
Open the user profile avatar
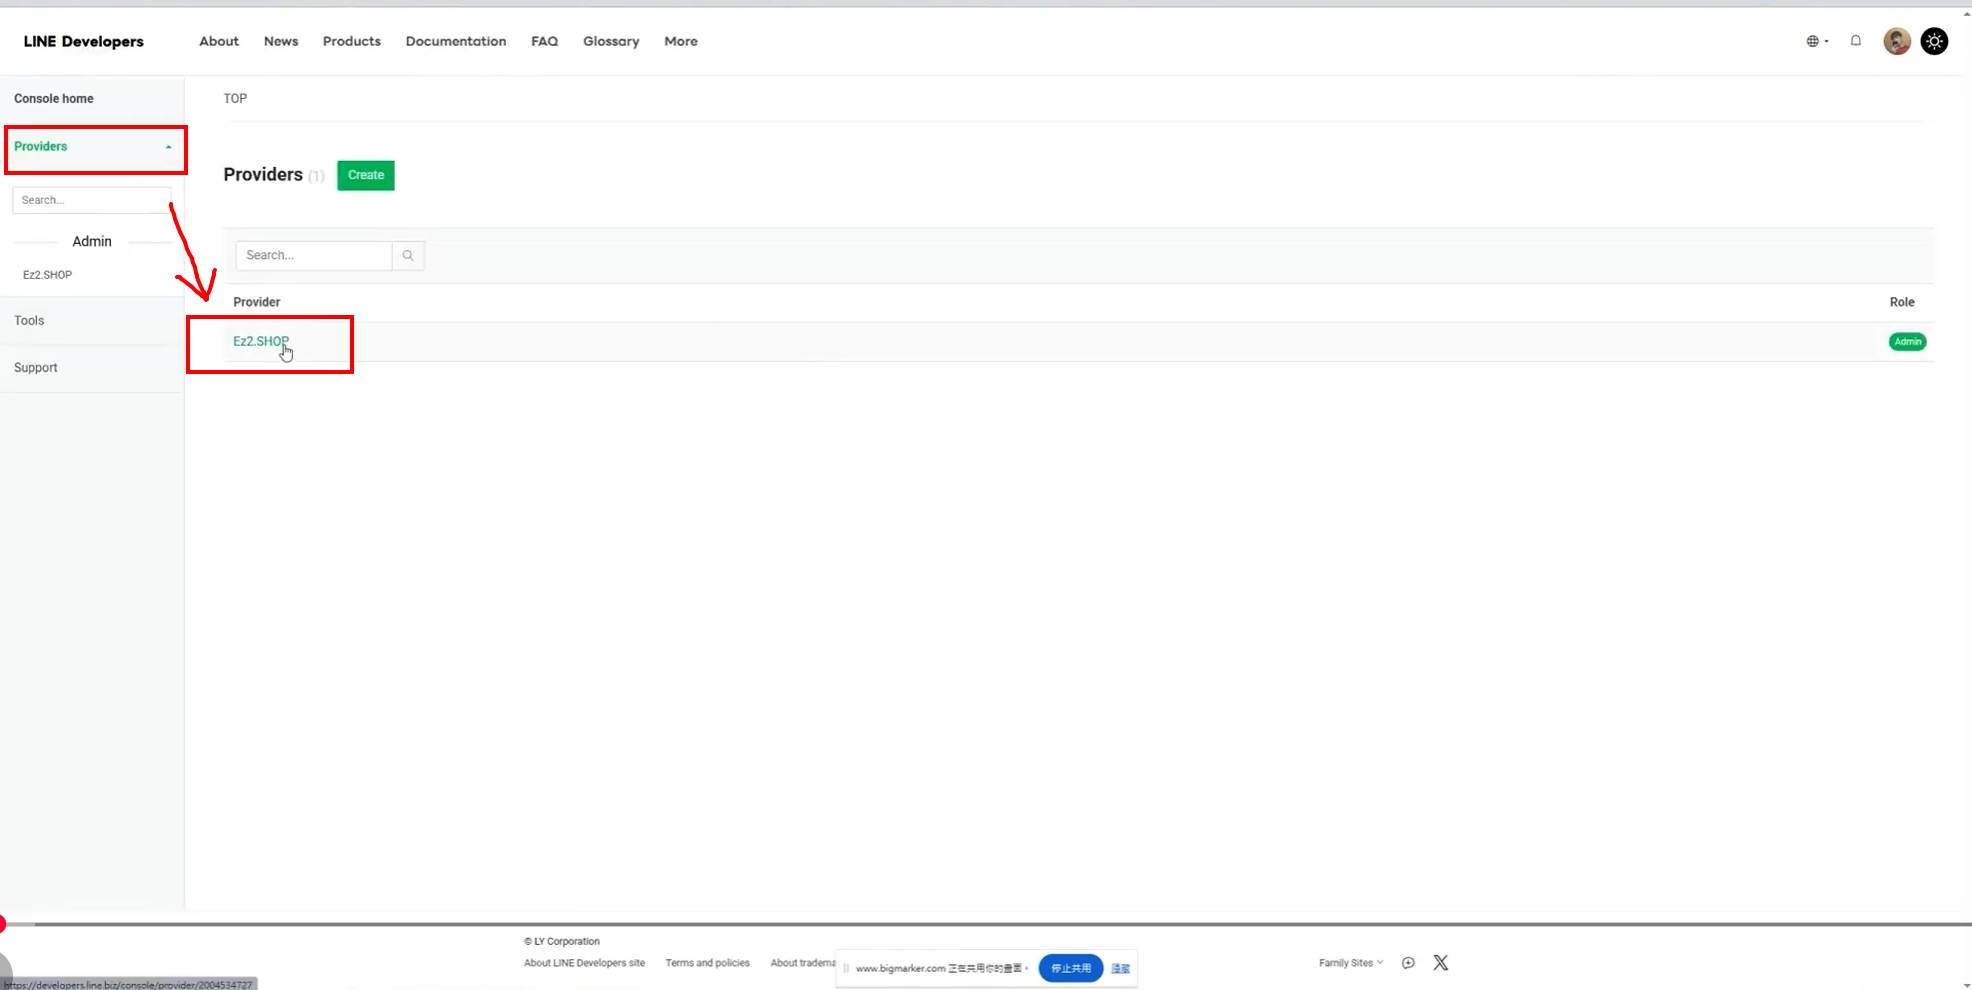(1896, 41)
